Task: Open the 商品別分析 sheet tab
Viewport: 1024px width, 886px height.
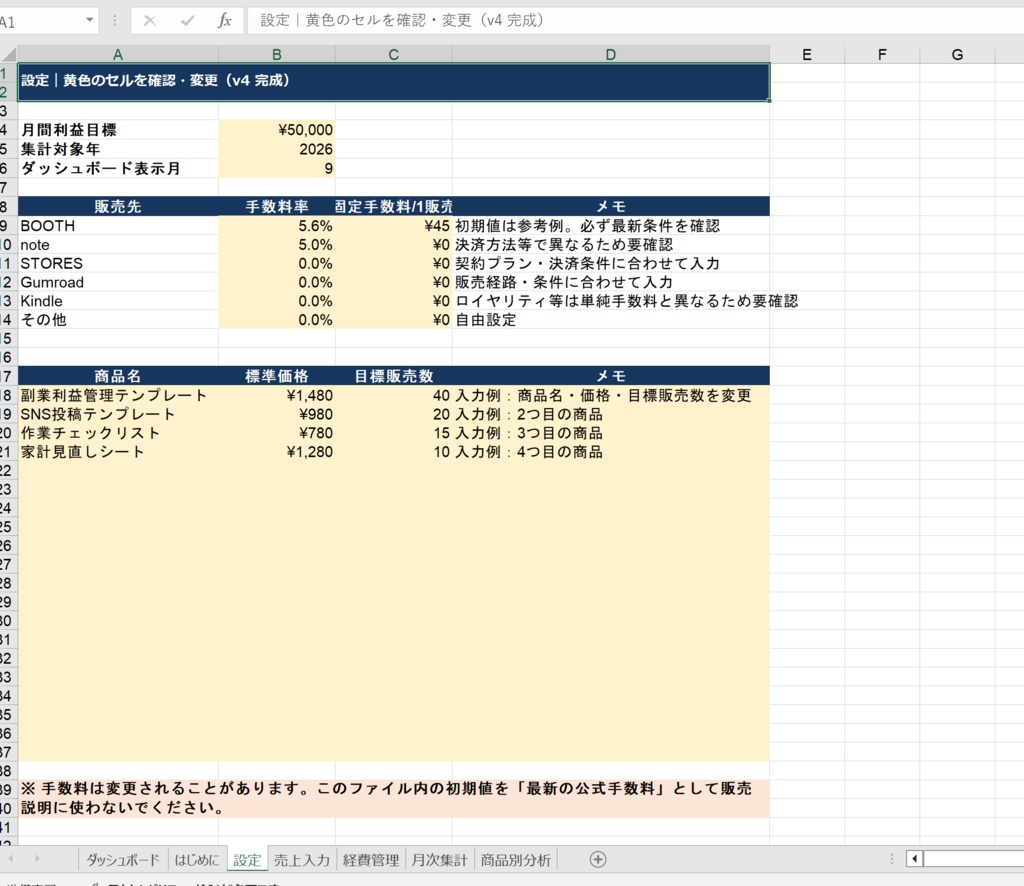Action: 516,860
